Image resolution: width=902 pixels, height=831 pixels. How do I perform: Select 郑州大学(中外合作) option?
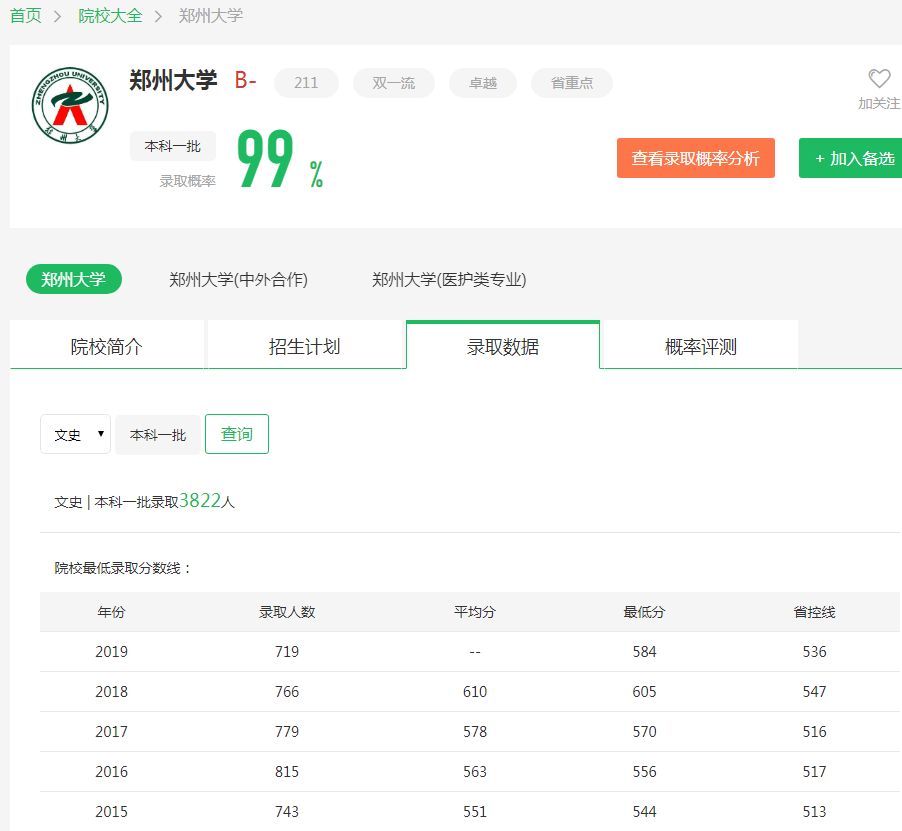click(238, 279)
